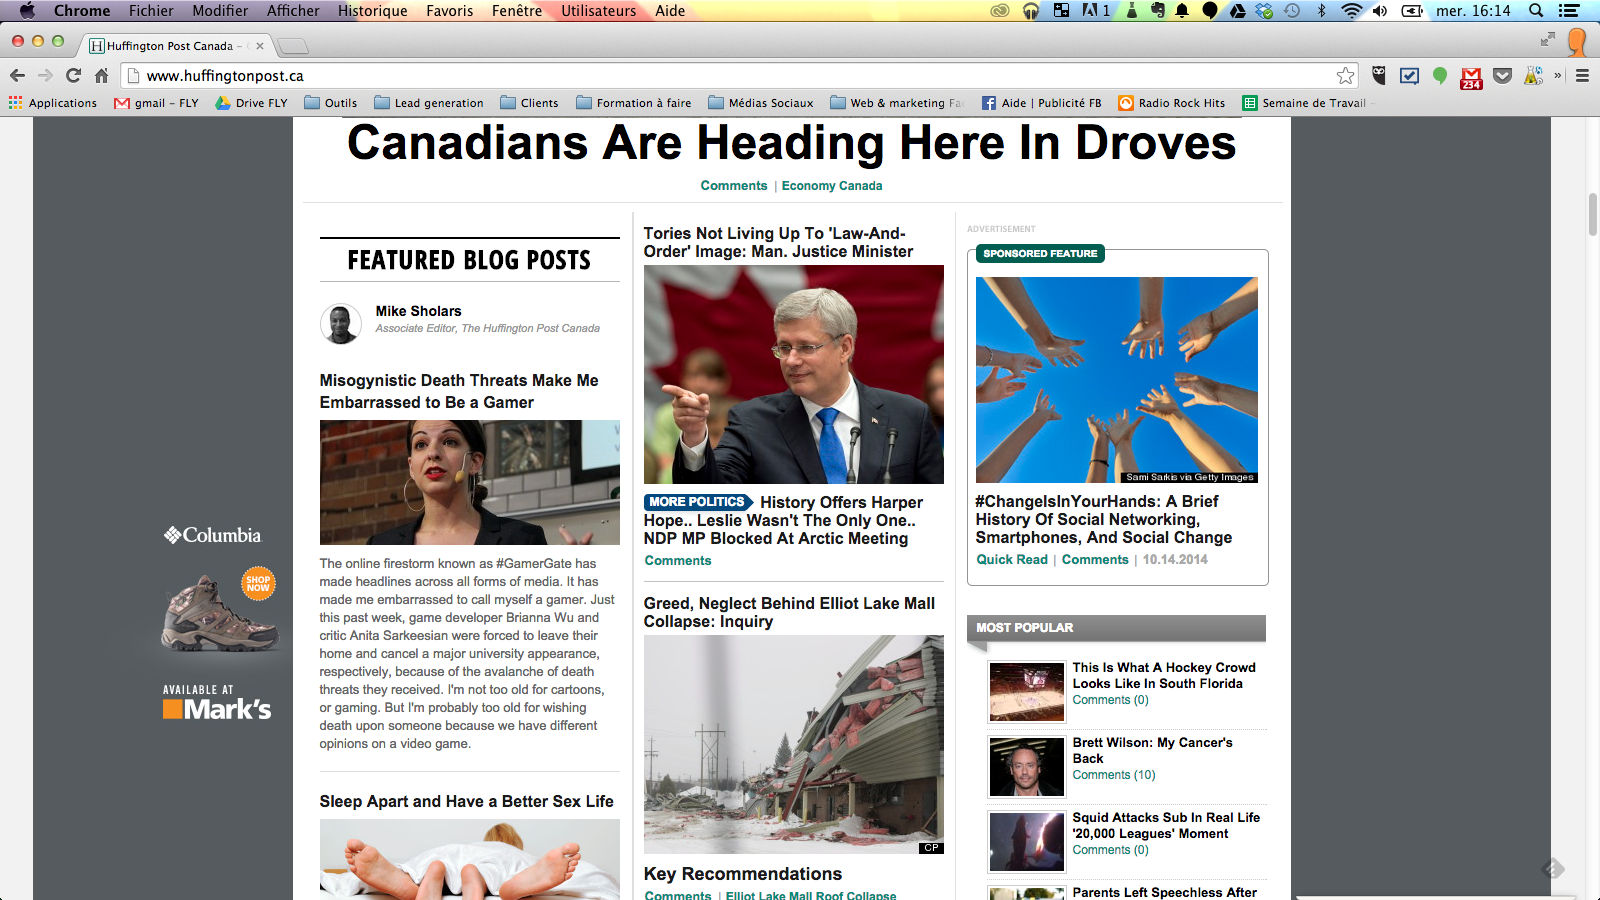Expand the Web & marketing bookmark folder
The height and width of the screenshot is (900, 1600).
(x=897, y=103)
